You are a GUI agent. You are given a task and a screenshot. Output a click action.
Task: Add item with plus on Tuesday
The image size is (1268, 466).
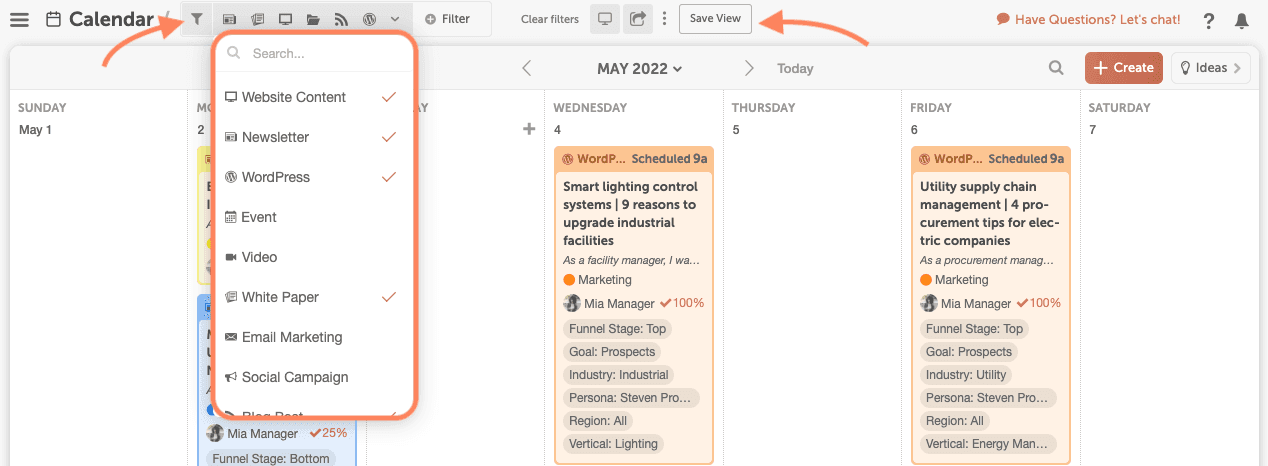[529, 129]
